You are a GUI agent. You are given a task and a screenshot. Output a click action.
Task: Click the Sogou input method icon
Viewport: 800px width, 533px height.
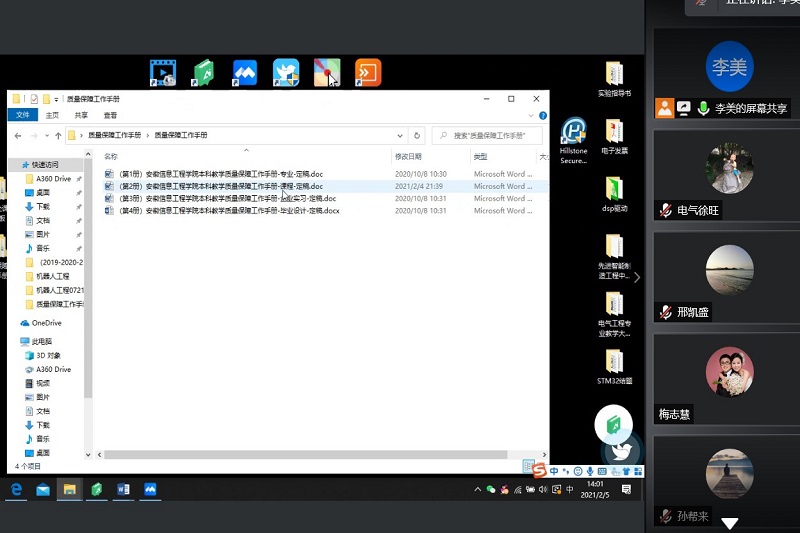point(539,471)
